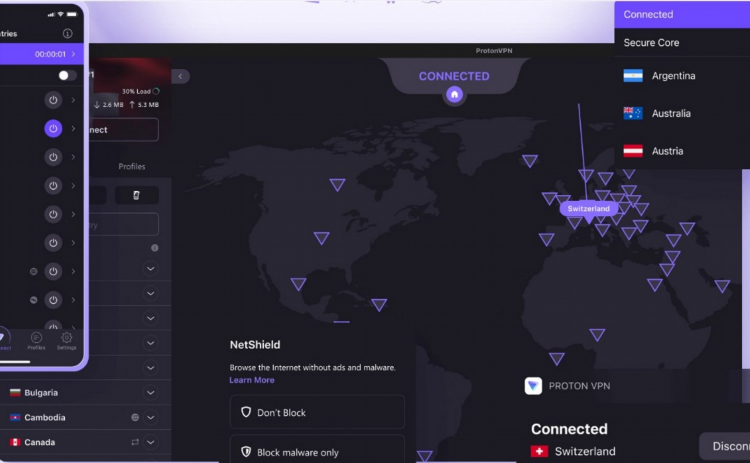750x463 pixels.
Task: Select the Don't Block option
Action: (x=317, y=412)
